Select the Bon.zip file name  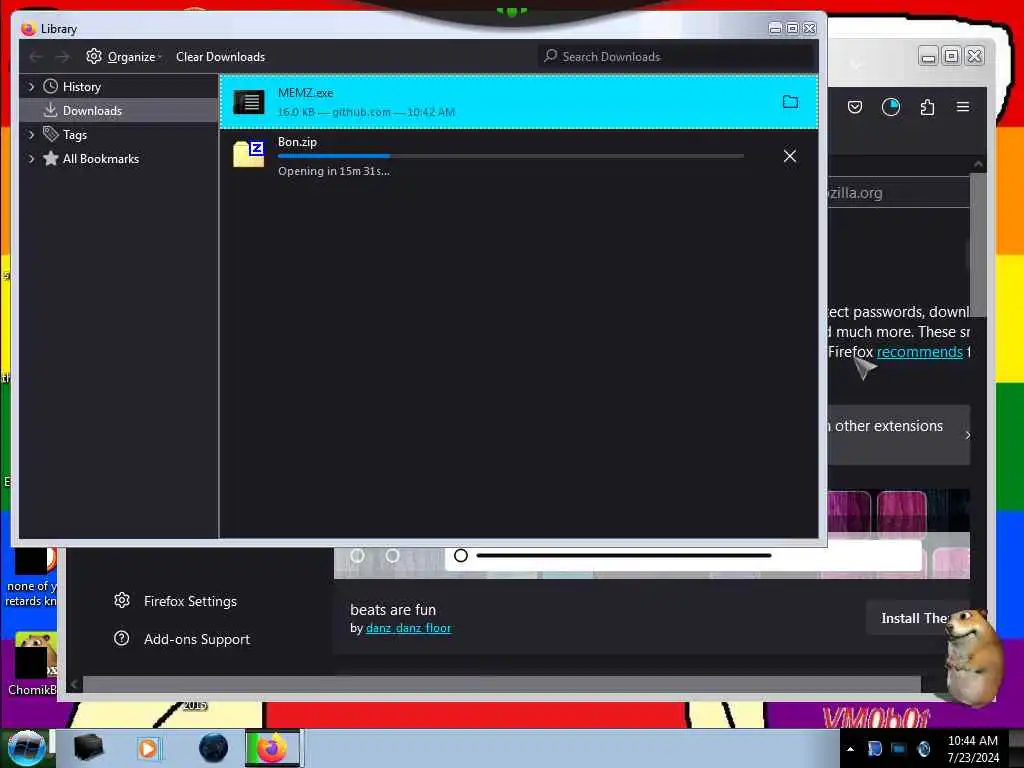(297, 142)
